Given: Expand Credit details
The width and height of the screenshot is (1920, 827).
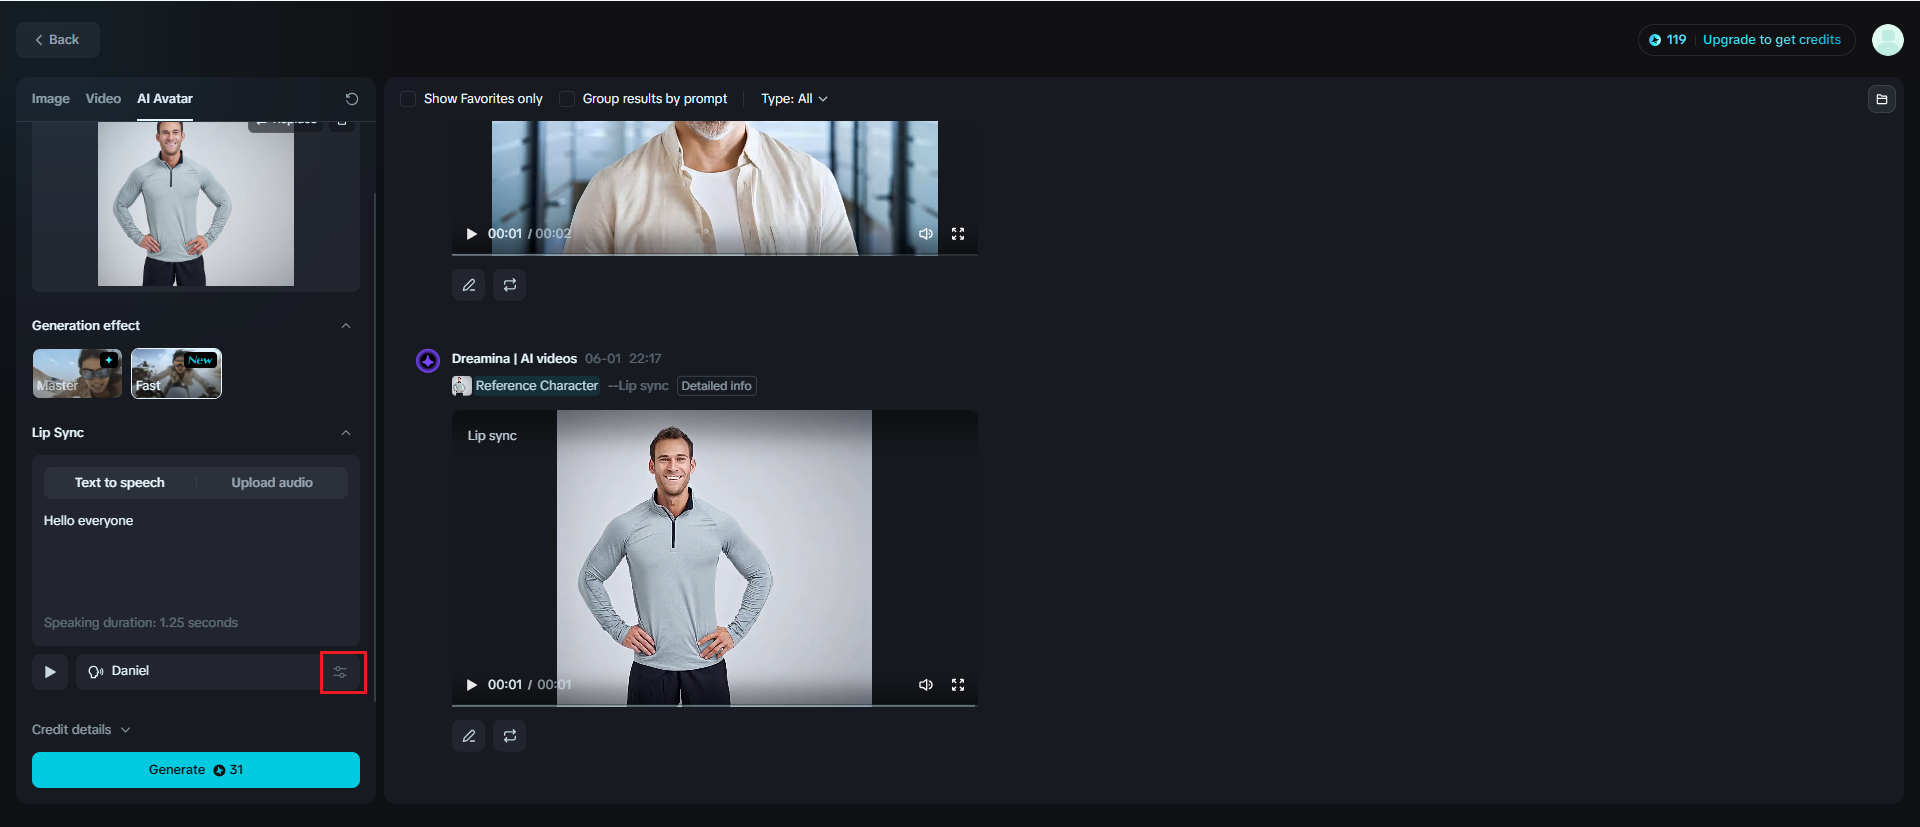Looking at the screenshot, I should coord(81,730).
